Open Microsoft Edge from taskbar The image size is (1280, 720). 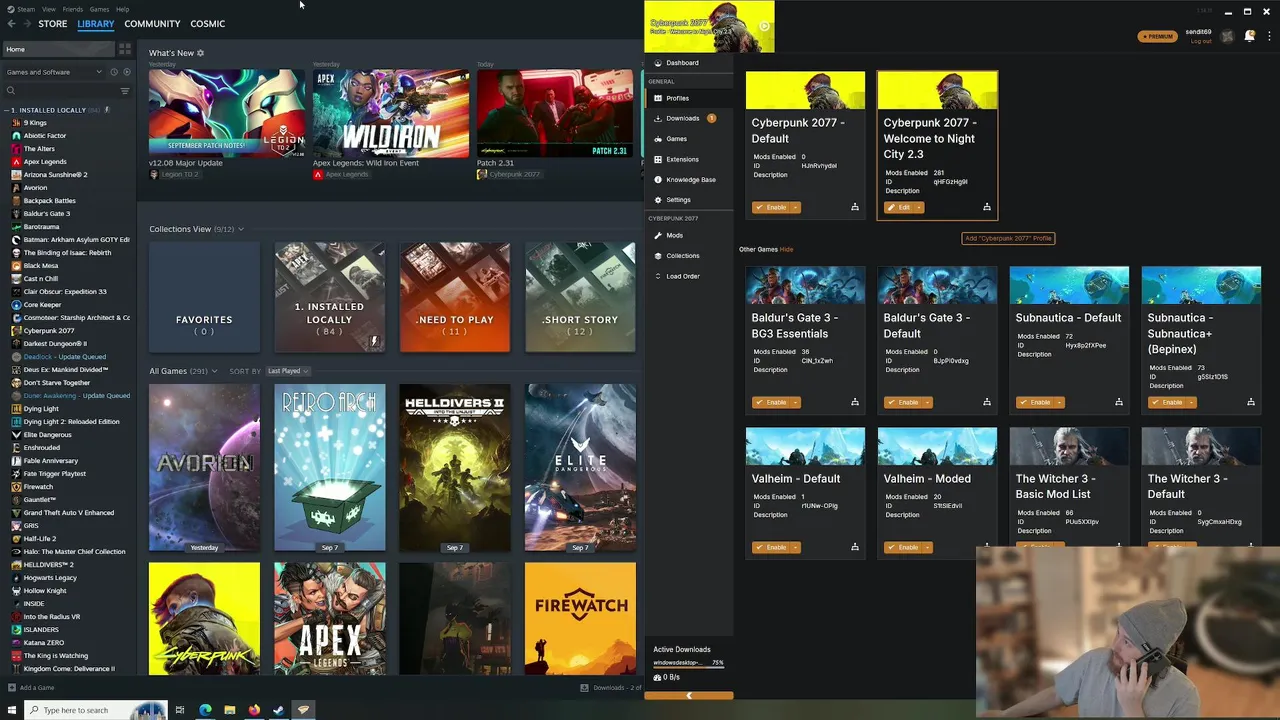[x=205, y=710]
